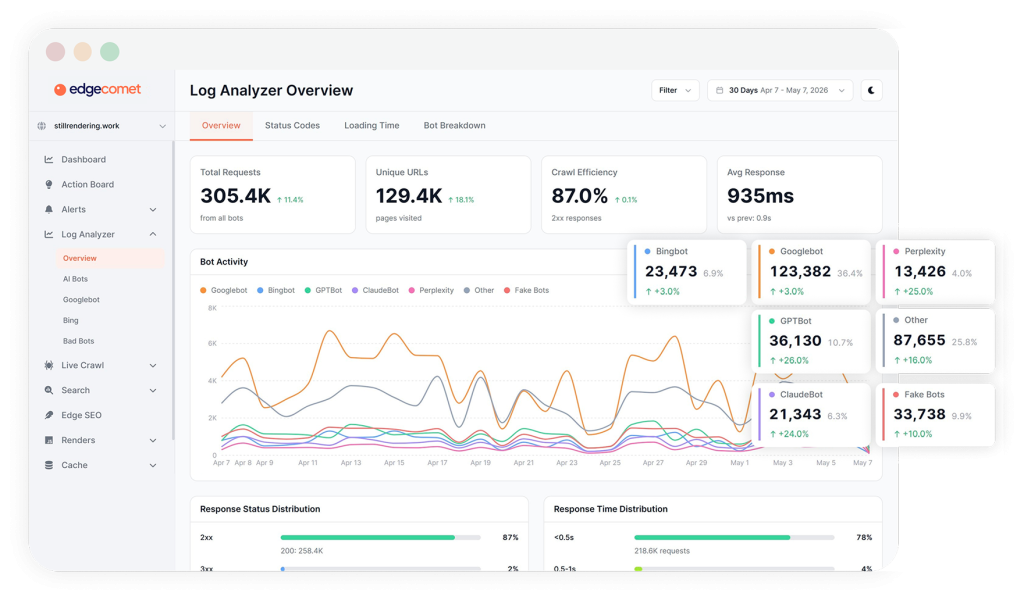1024x600 pixels.
Task: Toggle Bingbot series in chart legend
Action: 276,291
